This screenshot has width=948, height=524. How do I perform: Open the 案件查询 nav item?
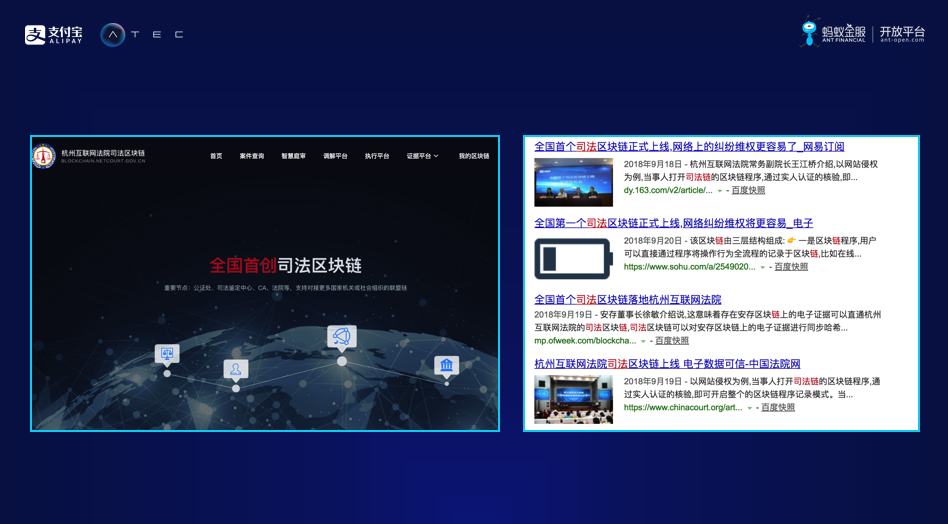[x=252, y=156]
